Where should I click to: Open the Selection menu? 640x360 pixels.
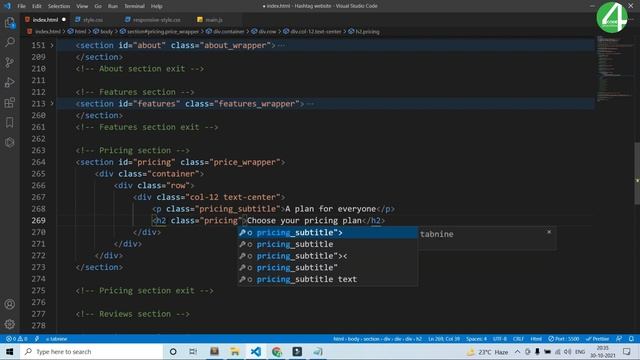point(59,6)
